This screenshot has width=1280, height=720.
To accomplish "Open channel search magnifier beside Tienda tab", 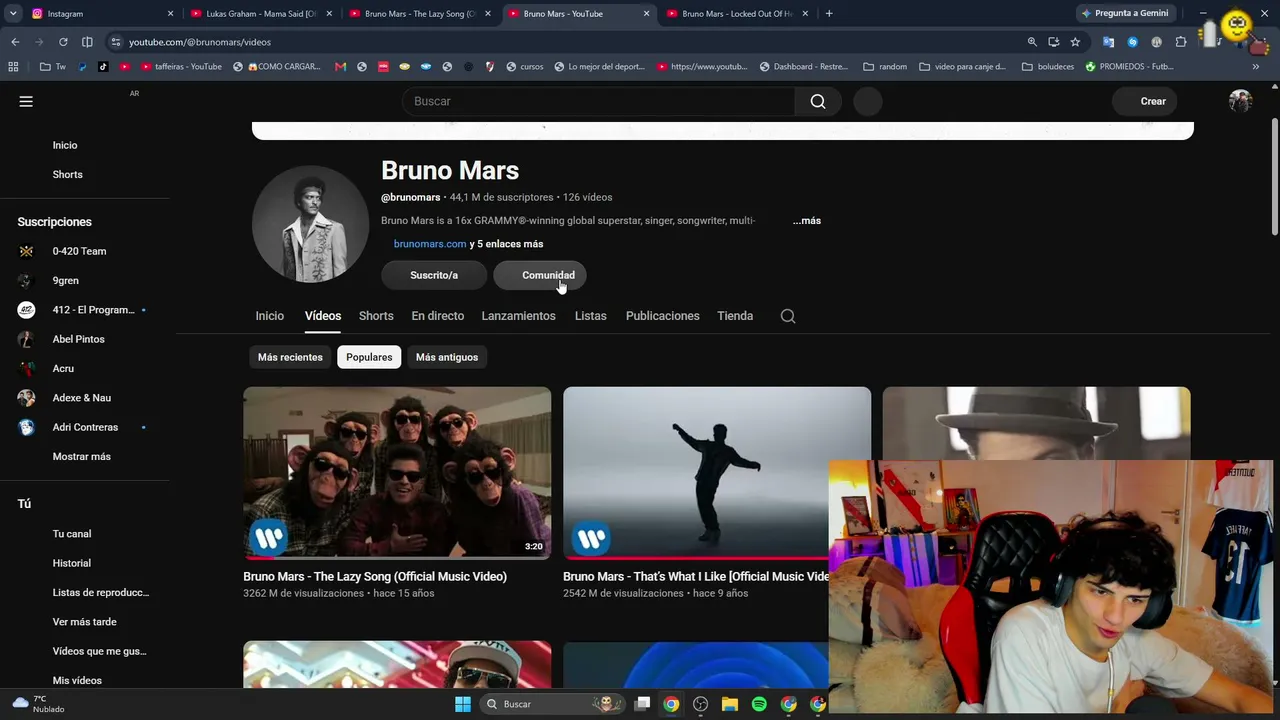I will [x=788, y=316].
